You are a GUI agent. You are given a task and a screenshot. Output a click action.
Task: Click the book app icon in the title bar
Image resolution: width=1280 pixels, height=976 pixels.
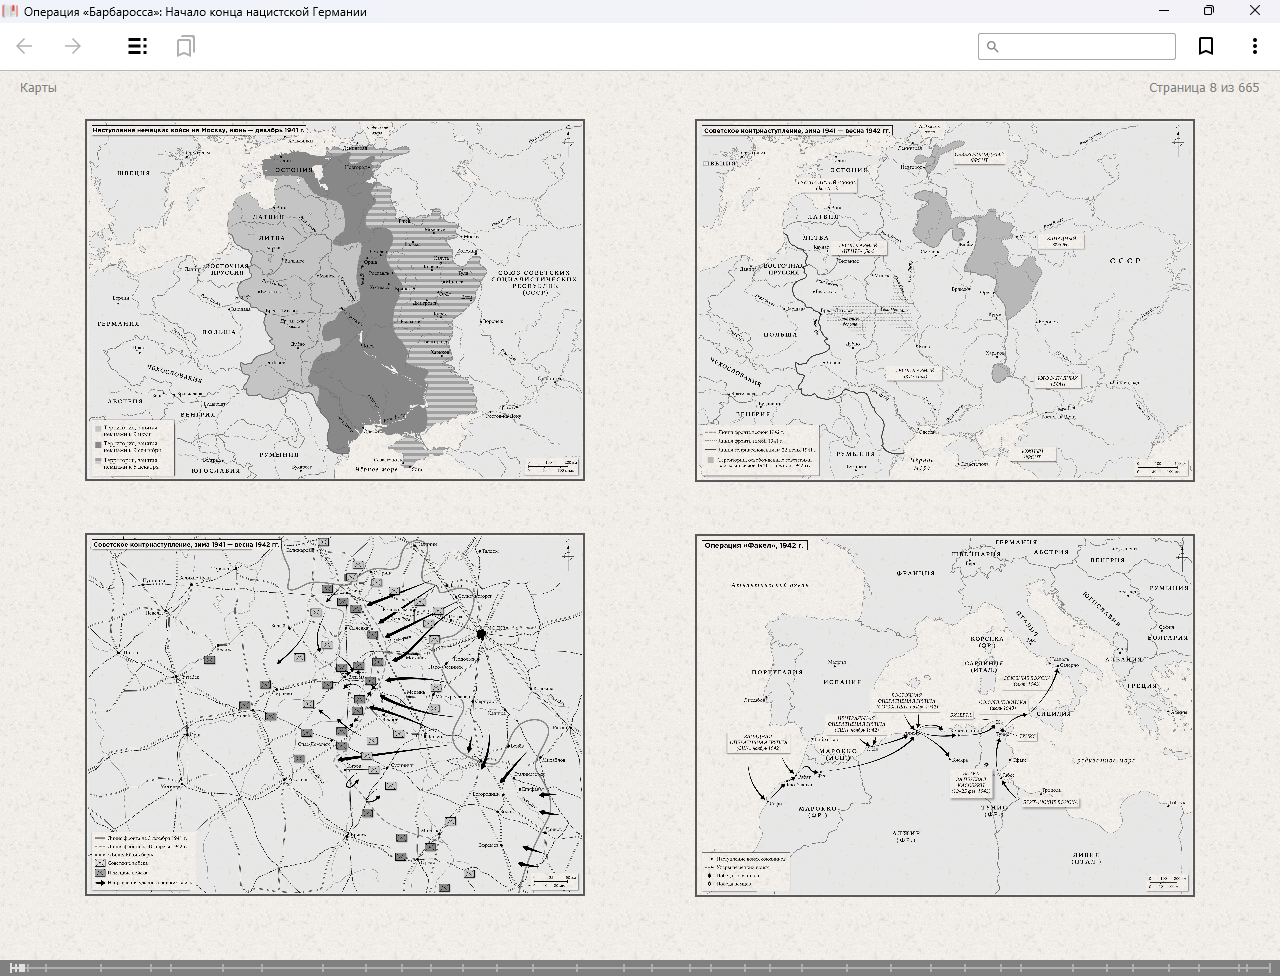(11, 11)
